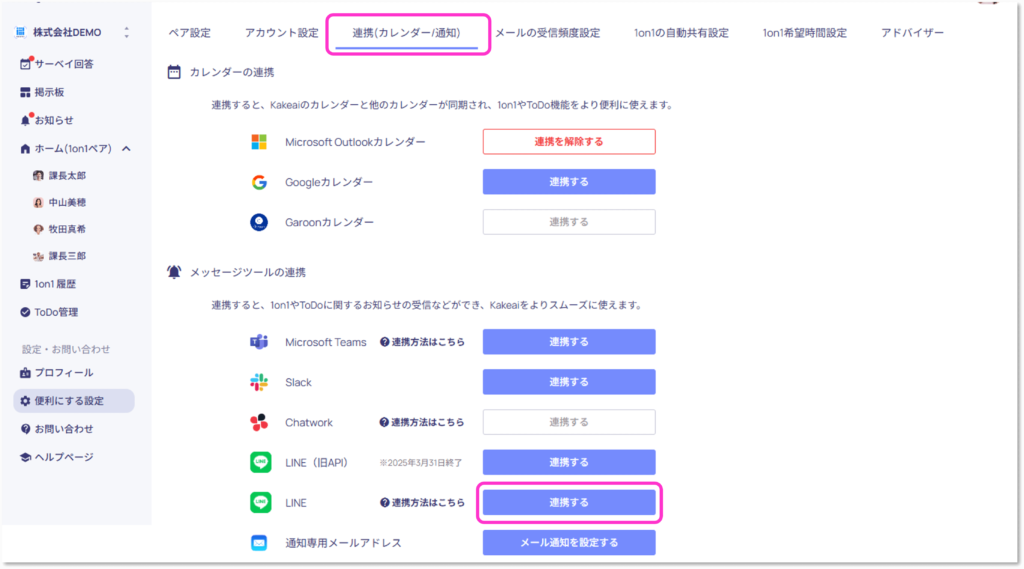Select pair 課長三郎 in sidebar

click(x=67, y=256)
